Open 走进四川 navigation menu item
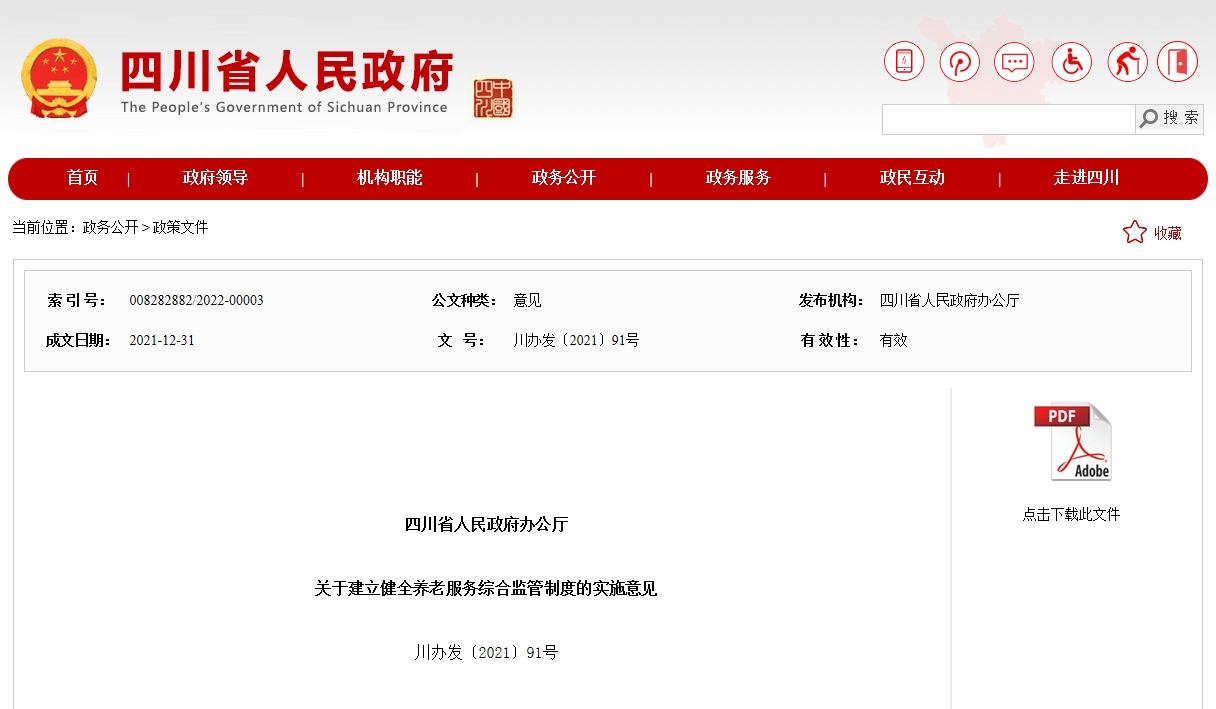 1086,178
